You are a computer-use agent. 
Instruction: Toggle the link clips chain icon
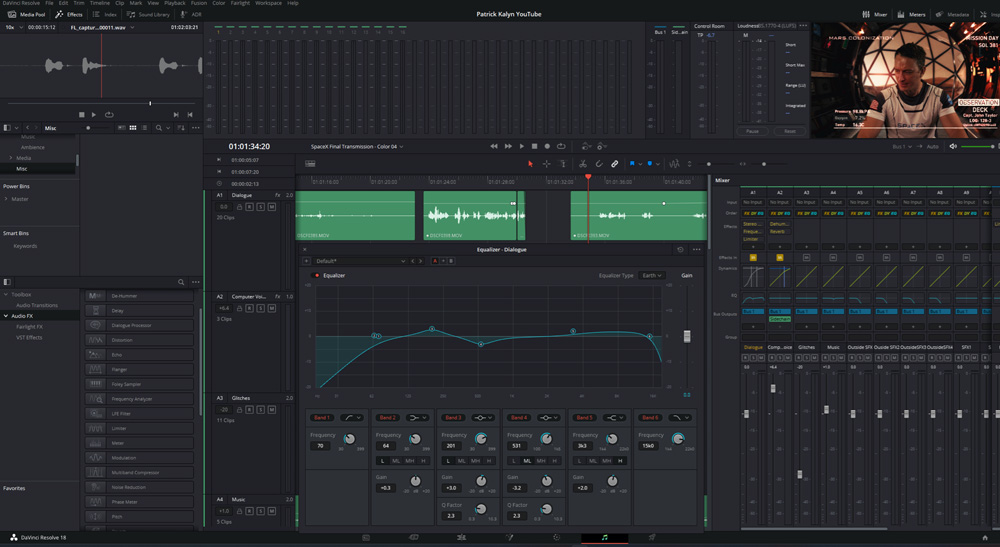[x=615, y=164]
